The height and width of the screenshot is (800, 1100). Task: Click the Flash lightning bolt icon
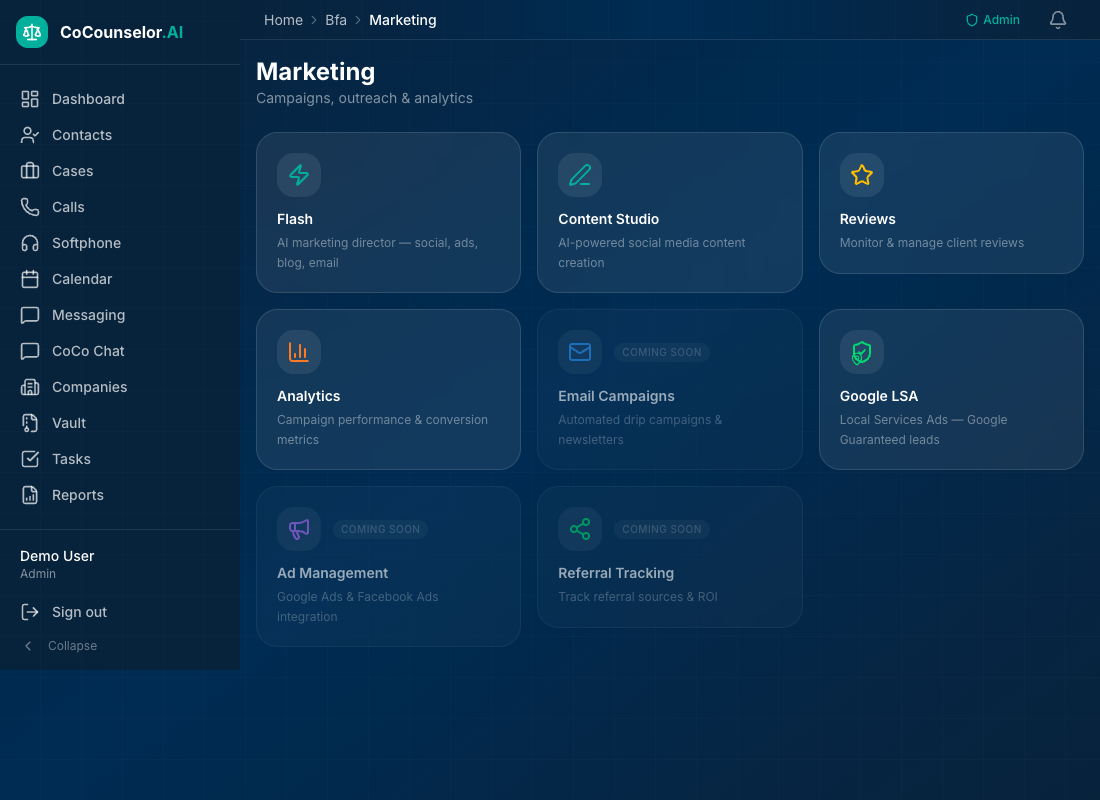[x=299, y=175]
